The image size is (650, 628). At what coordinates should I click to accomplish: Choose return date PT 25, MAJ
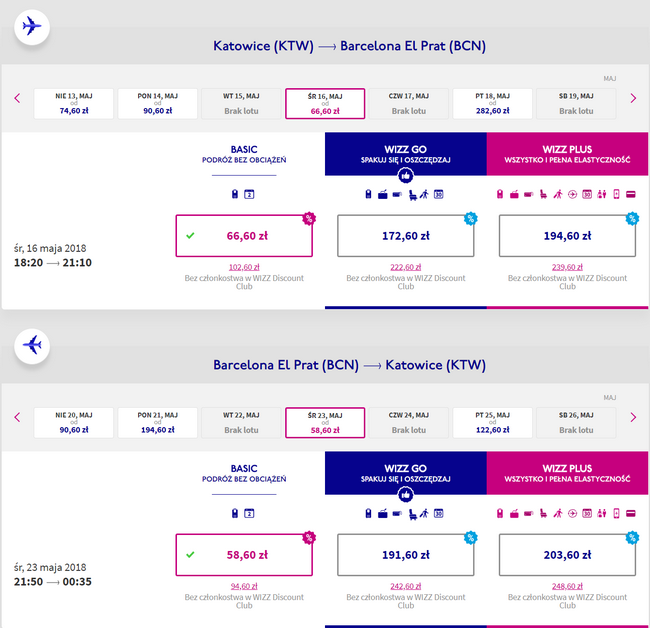click(492, 423)
